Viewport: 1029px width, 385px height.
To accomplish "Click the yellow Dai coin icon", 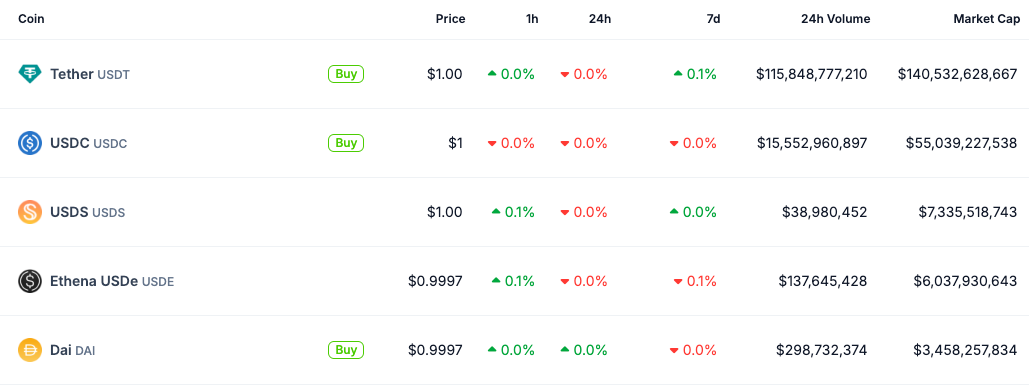I will coord(30,350).
